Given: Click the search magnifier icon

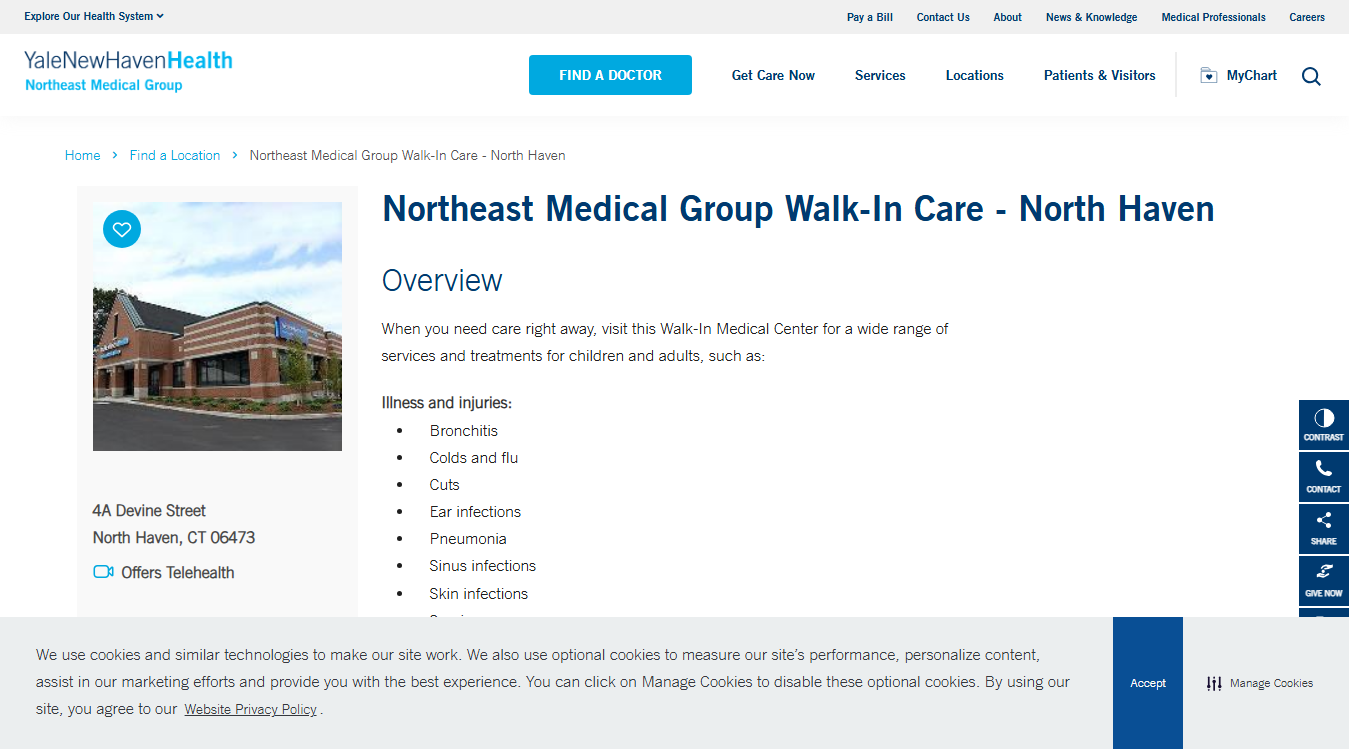Looking at the screenshot, I should [x=1311, y=76].
